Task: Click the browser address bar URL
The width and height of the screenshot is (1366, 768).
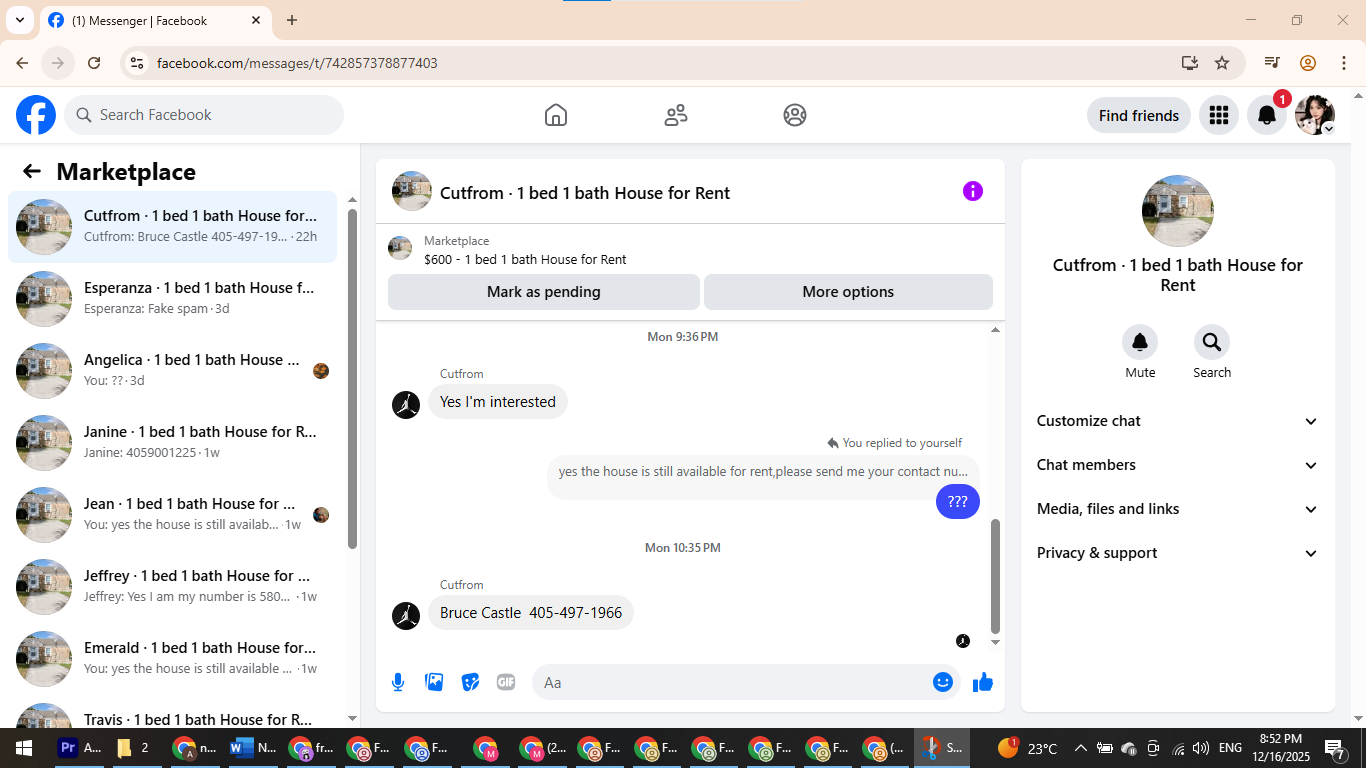Action: point(297,63)
